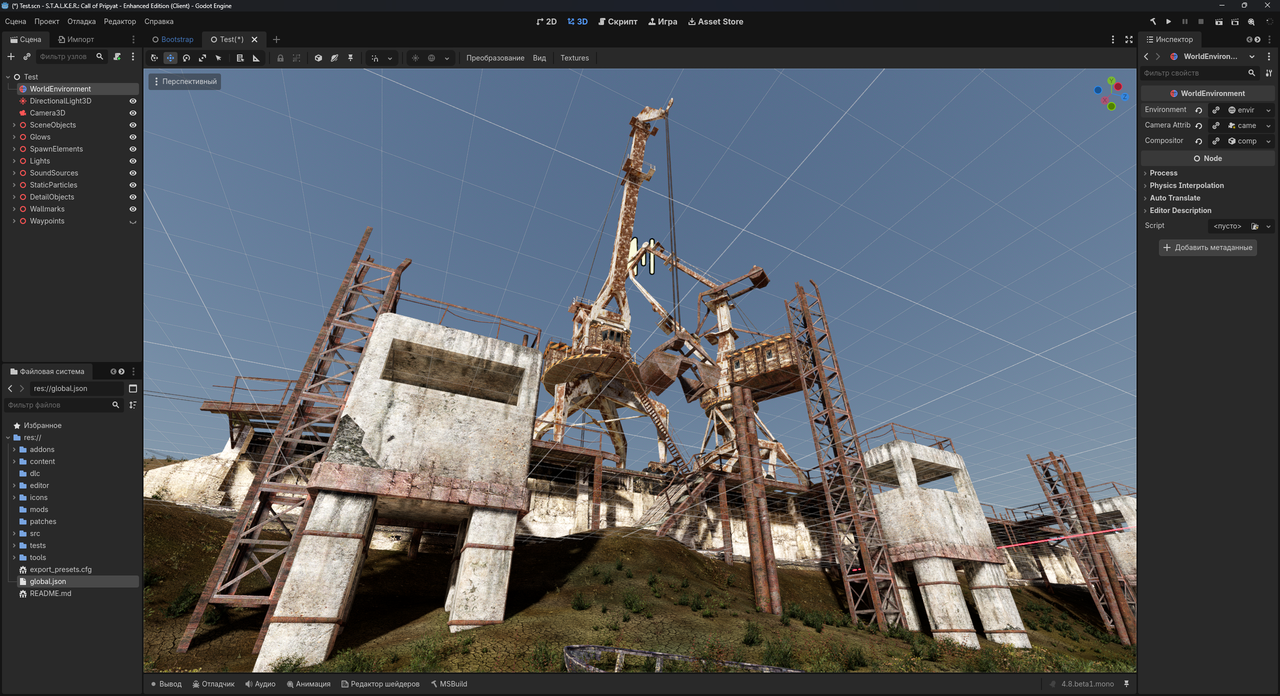Open the Script quick load folder icon
This screenshot has height=696, width=1280.
point(1255,226)
